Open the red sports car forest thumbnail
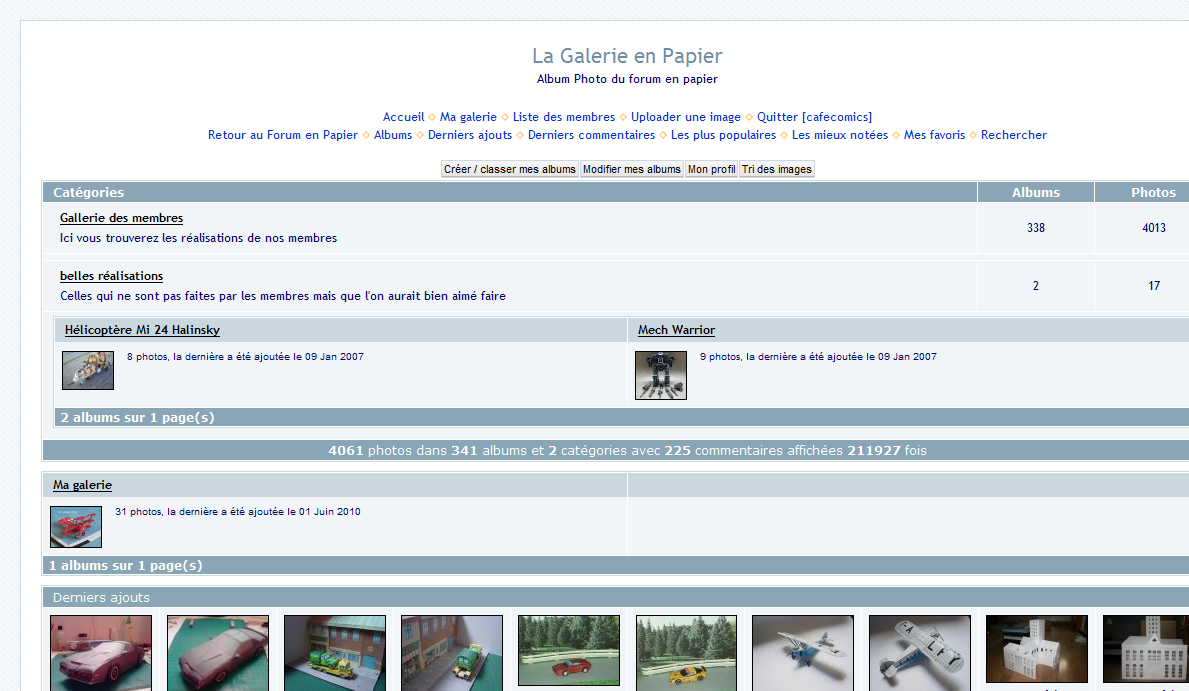 [568, 651]
